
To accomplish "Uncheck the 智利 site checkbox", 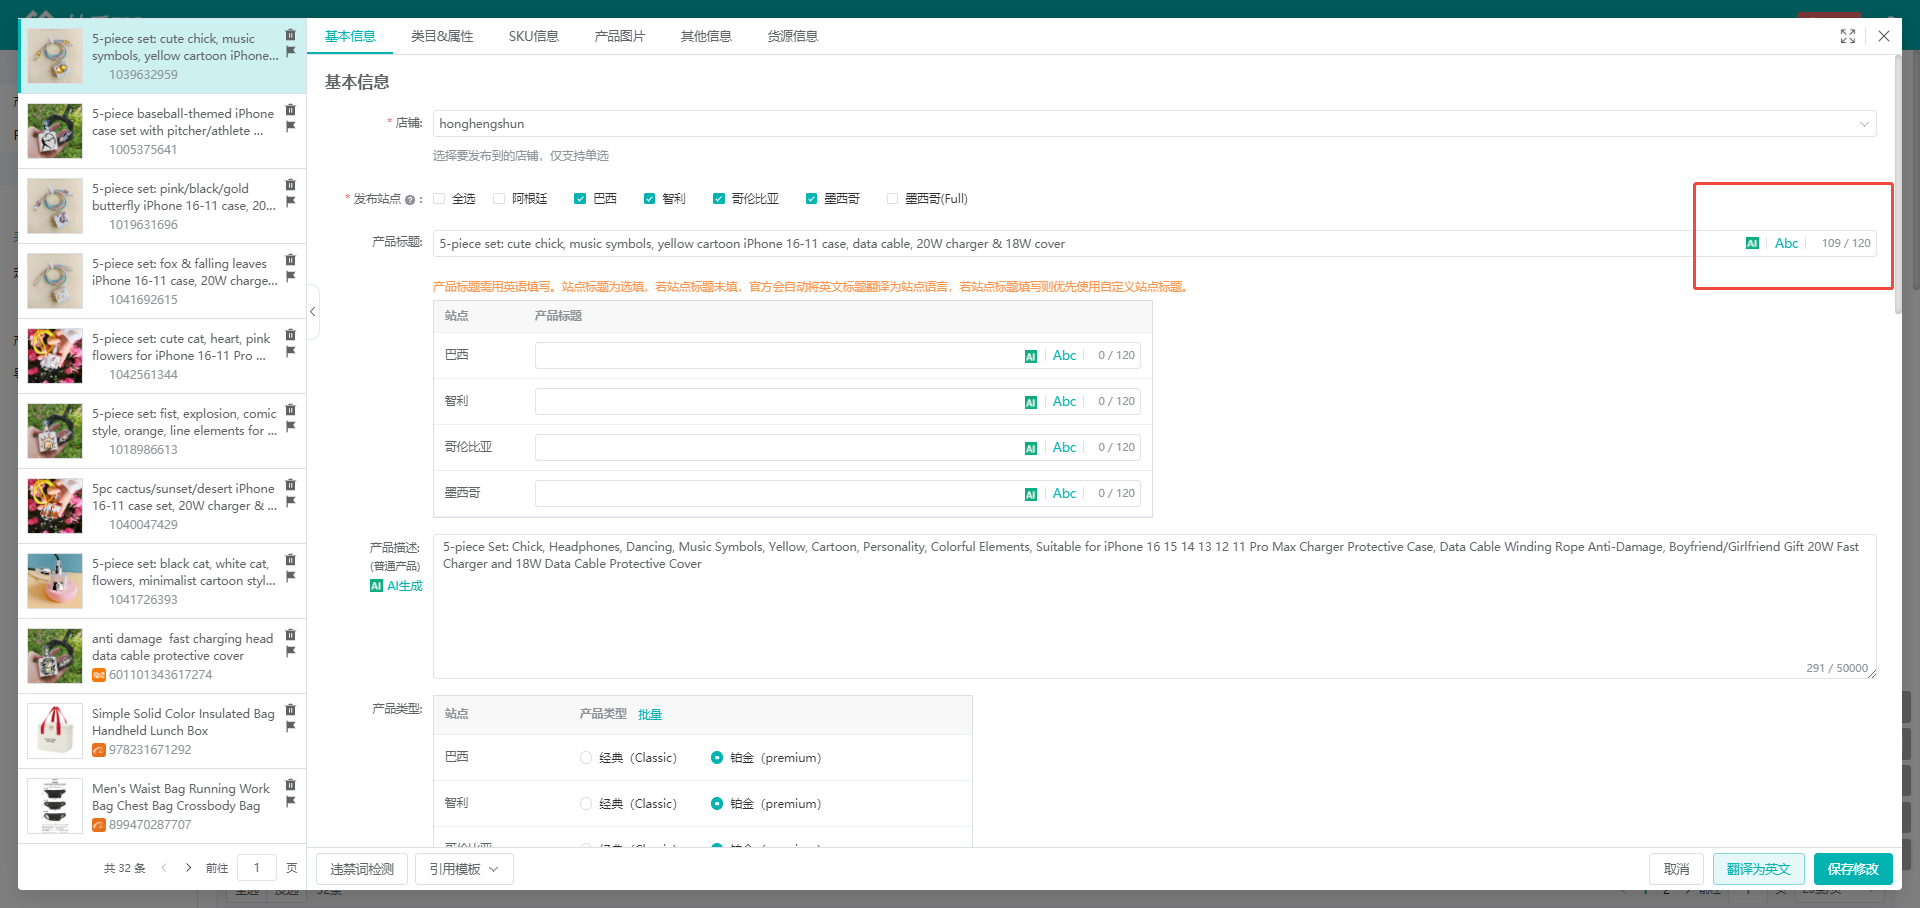I will (x=649, y=199).
